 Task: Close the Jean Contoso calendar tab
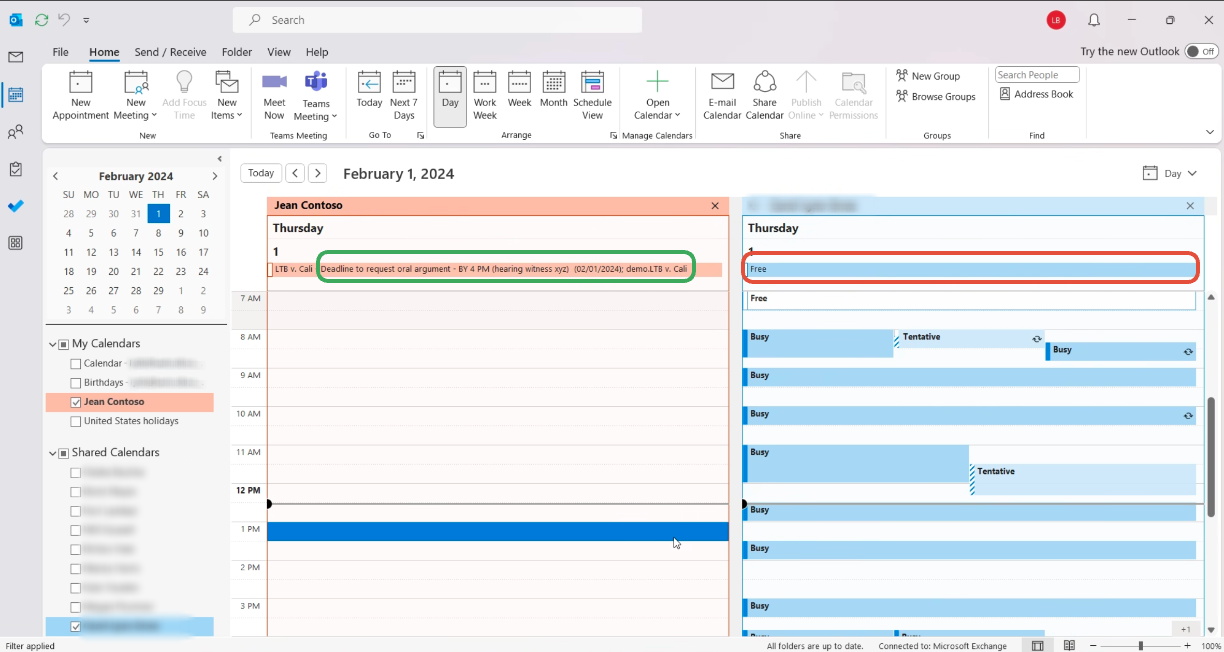click(x=715, y=206)
